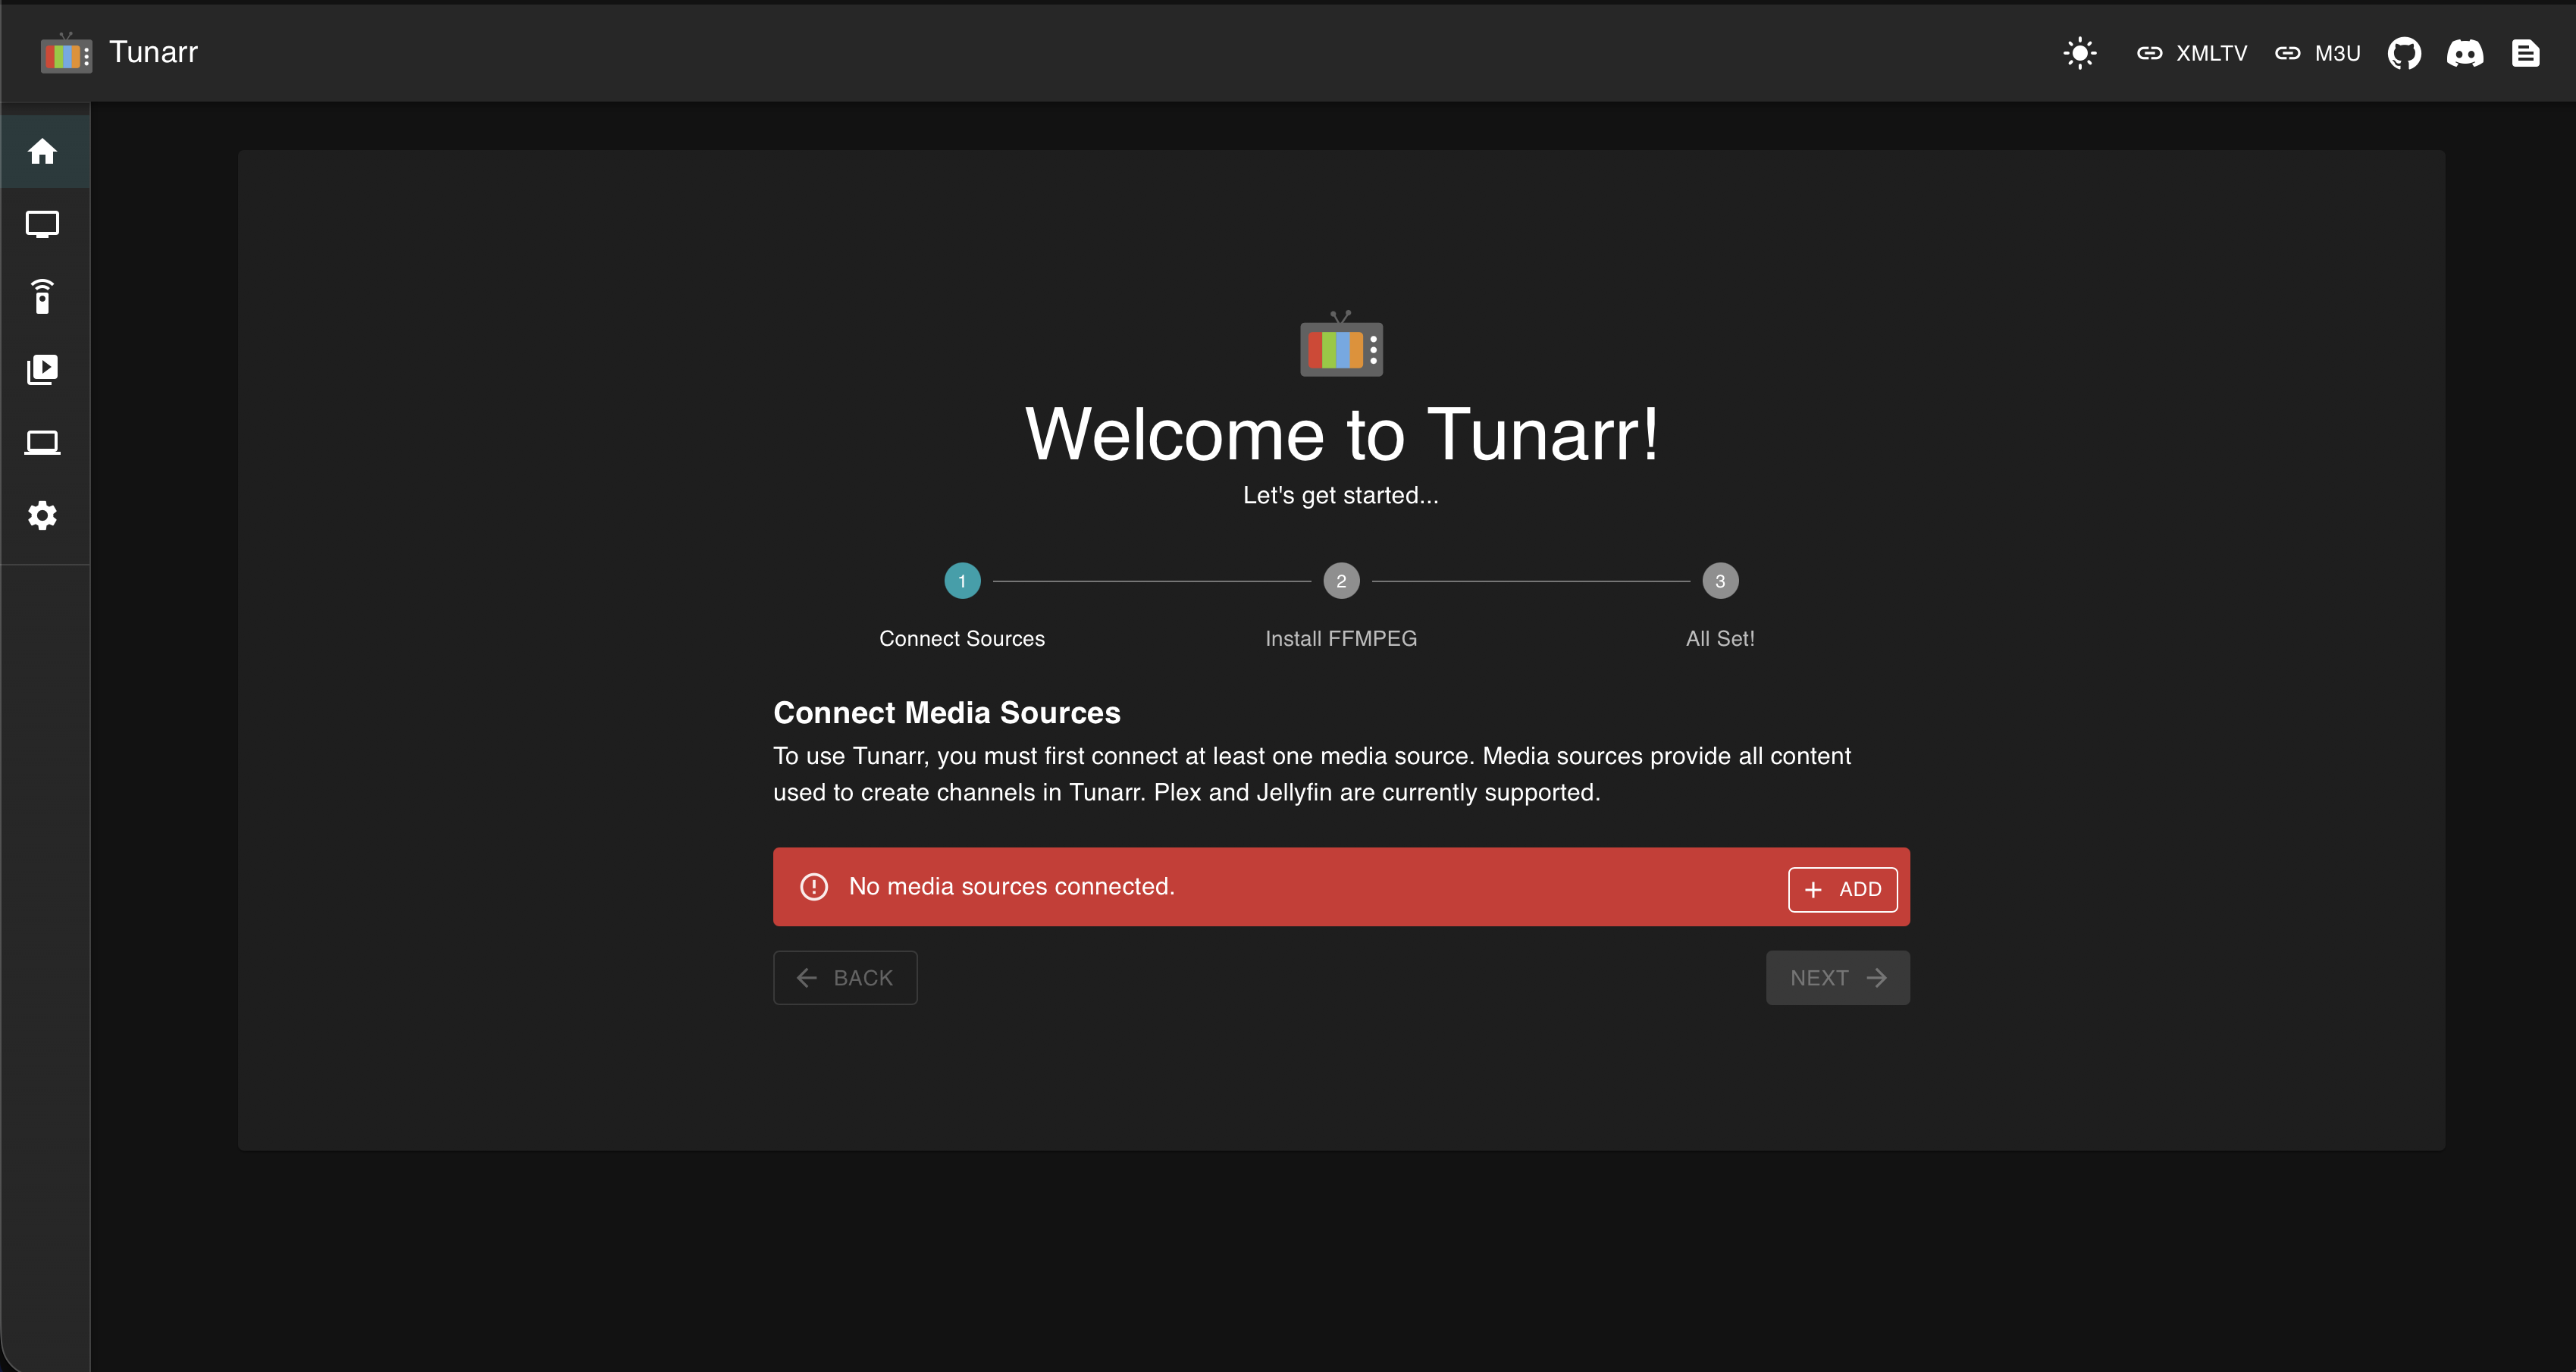Open the Library video stack sidebar icon
This screenshot has height=1372, width=2576.
(x=42, y=370)
